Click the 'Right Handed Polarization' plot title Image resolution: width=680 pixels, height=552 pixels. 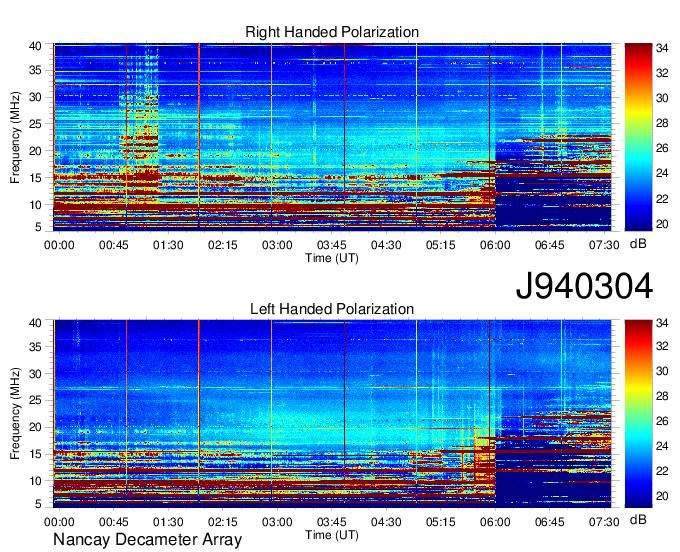[x=332, y=32]
